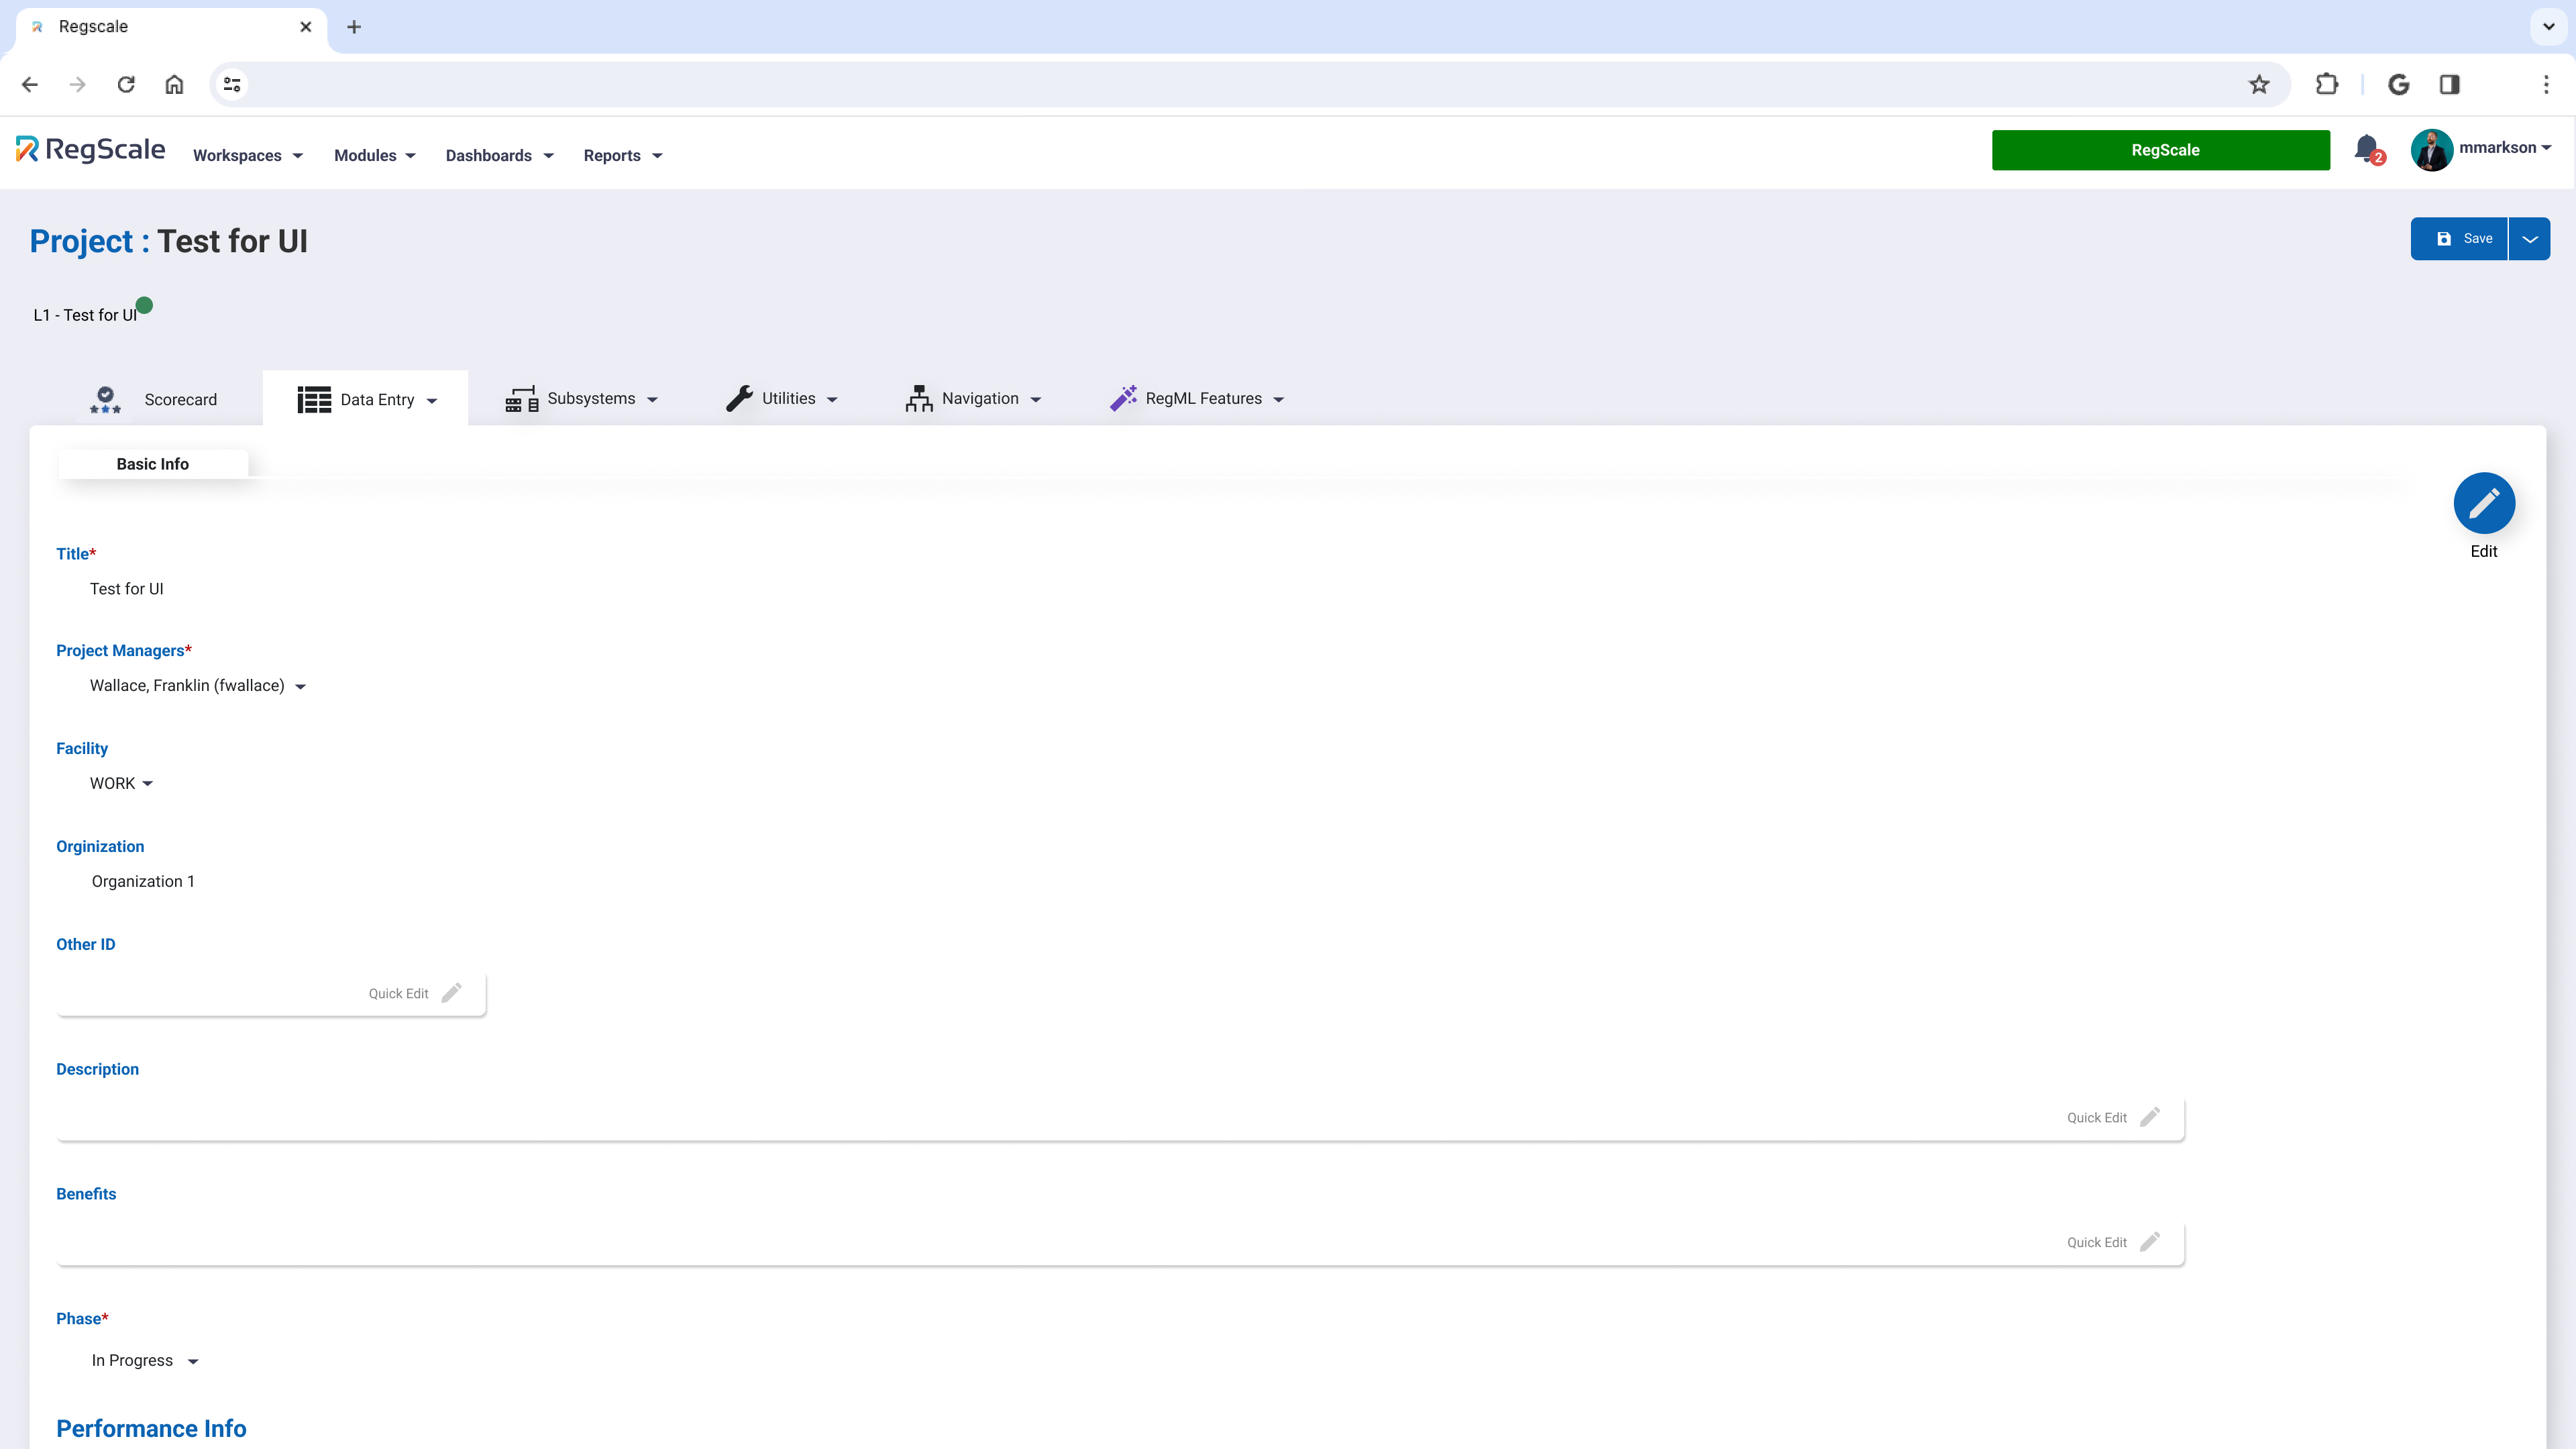
Task: Close the Regscale browser tab
Action: [x=306, y=27]
